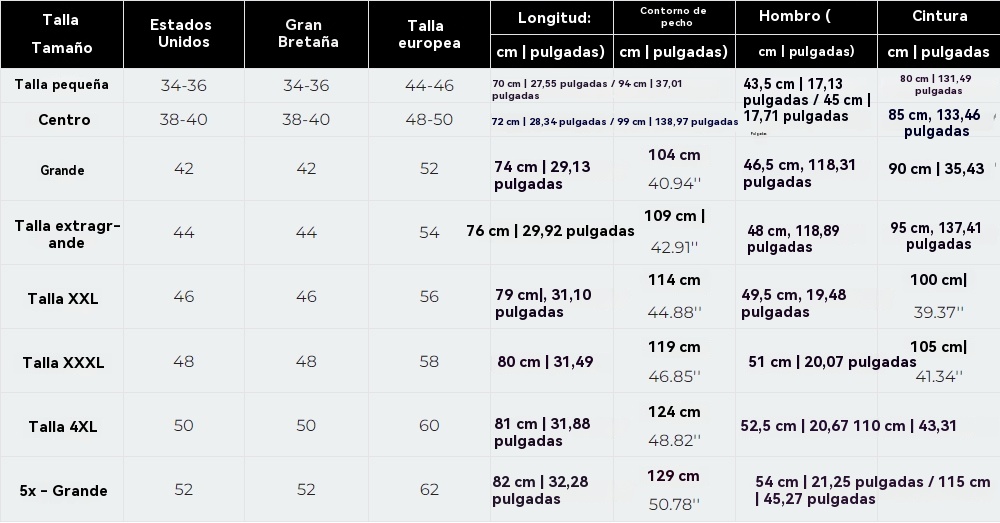
Task: Select the "Centro" size row label
Action: click(x=64, y=120)
